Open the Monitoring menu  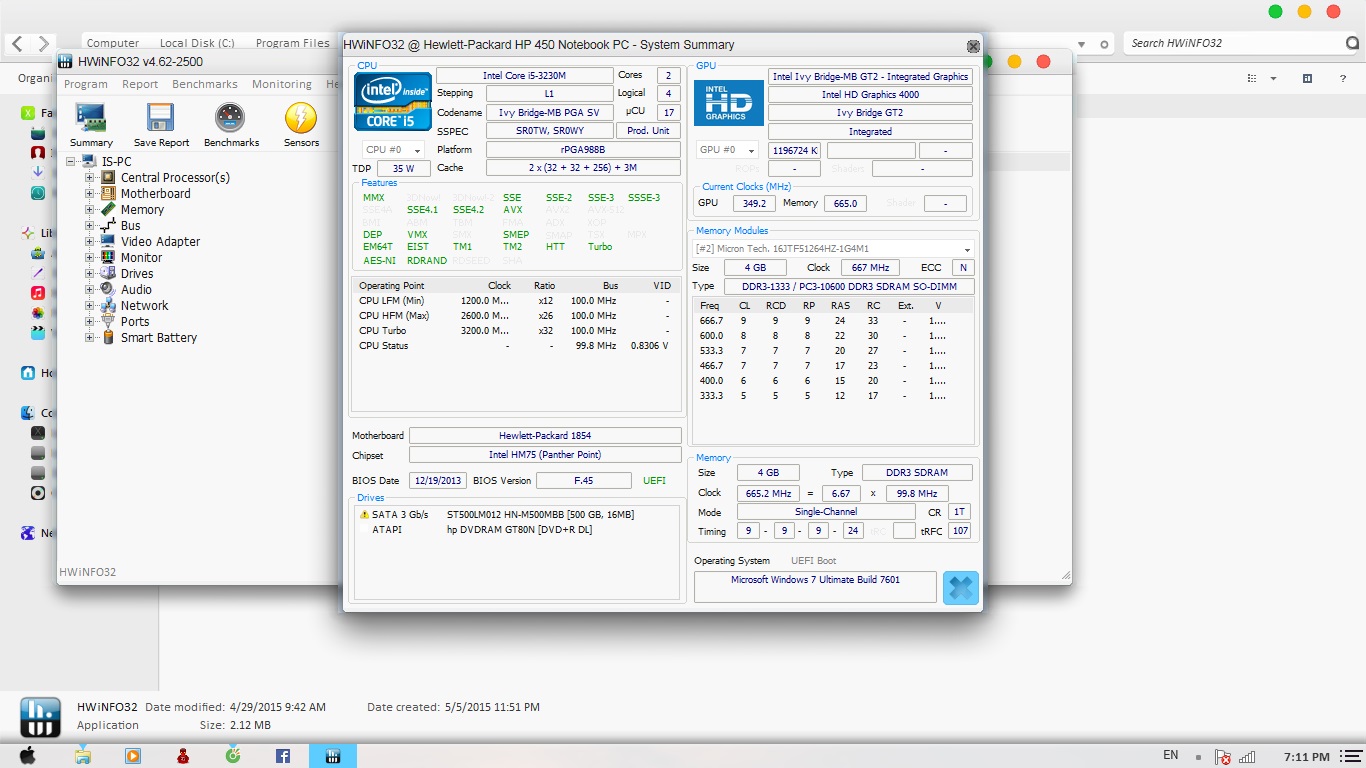point(282,84)
